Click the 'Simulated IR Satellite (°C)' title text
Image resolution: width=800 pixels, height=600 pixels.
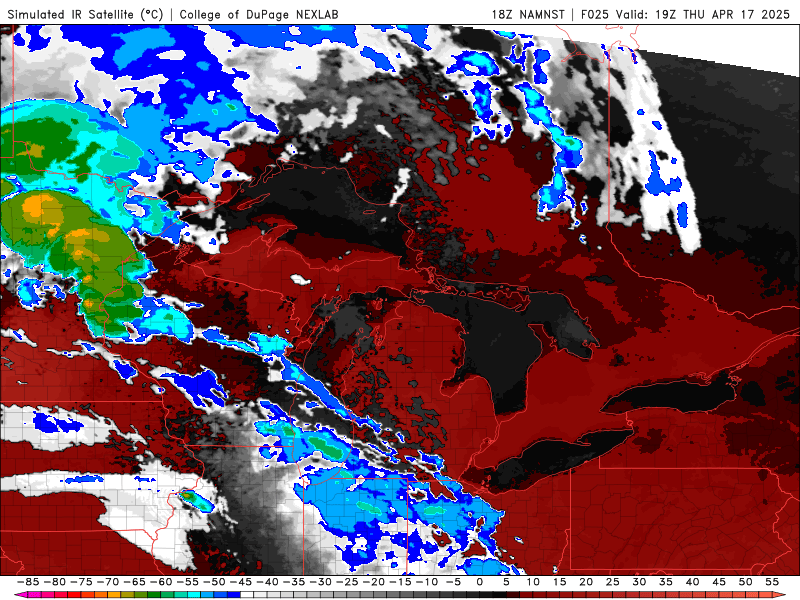[x=85, y=15]
